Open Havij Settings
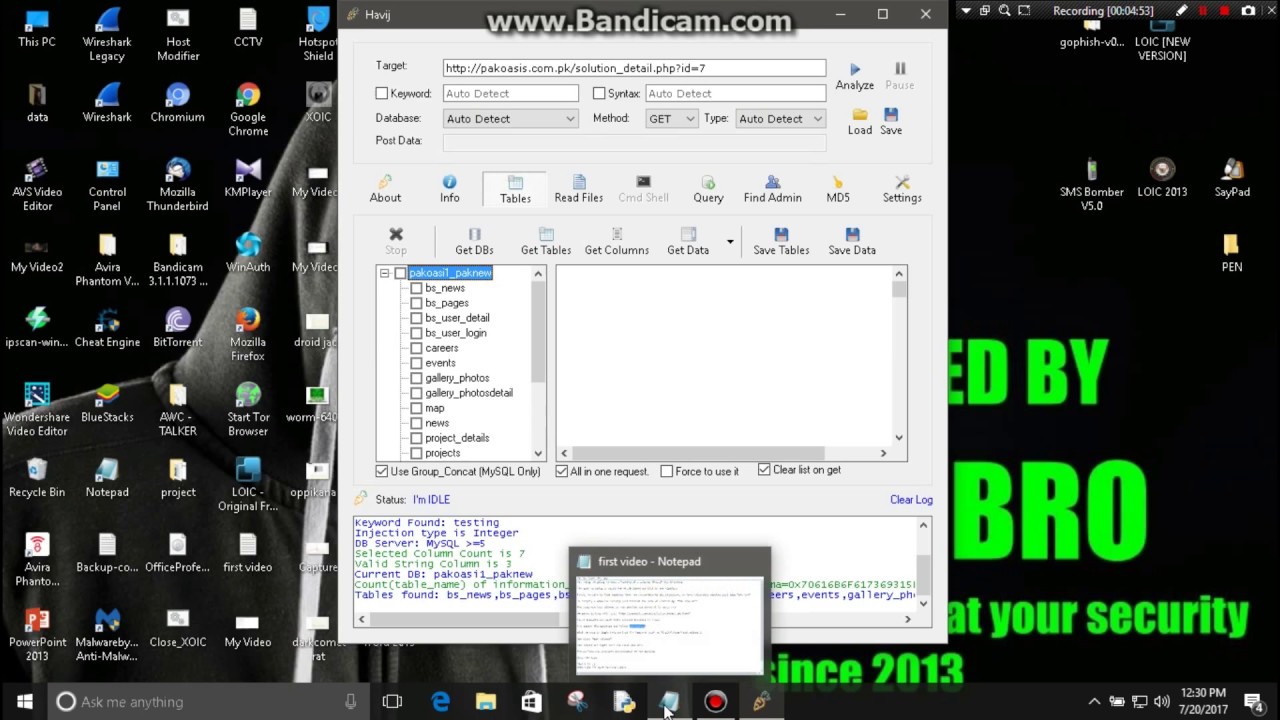Screen dimensions: 1280x720 902,189
